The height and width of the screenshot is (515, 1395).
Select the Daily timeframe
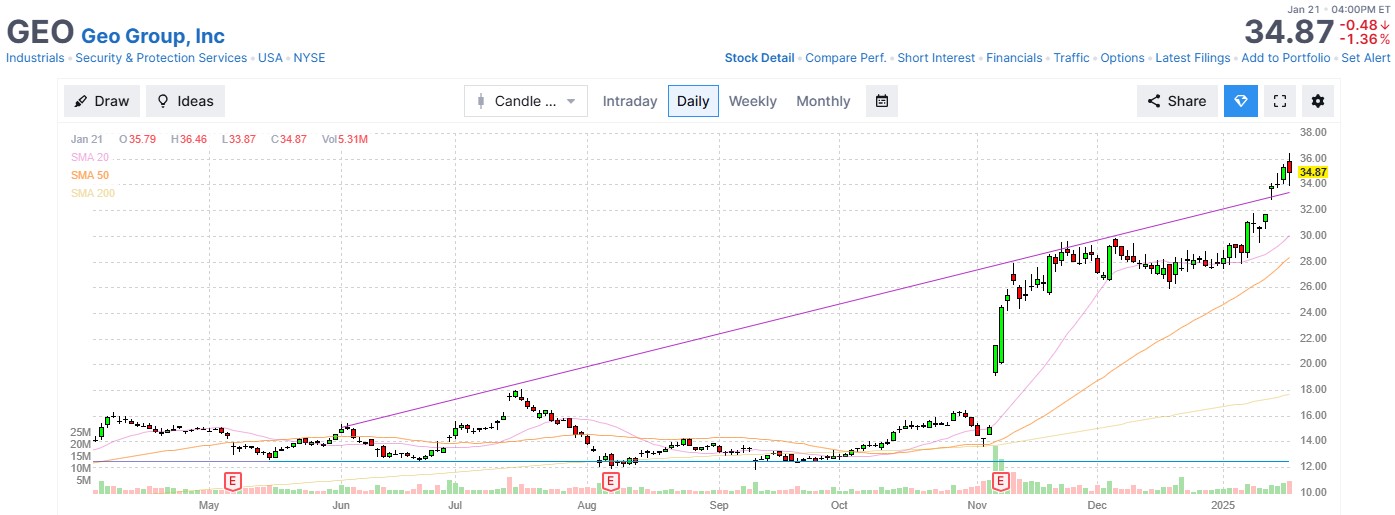tap(693, 101)
